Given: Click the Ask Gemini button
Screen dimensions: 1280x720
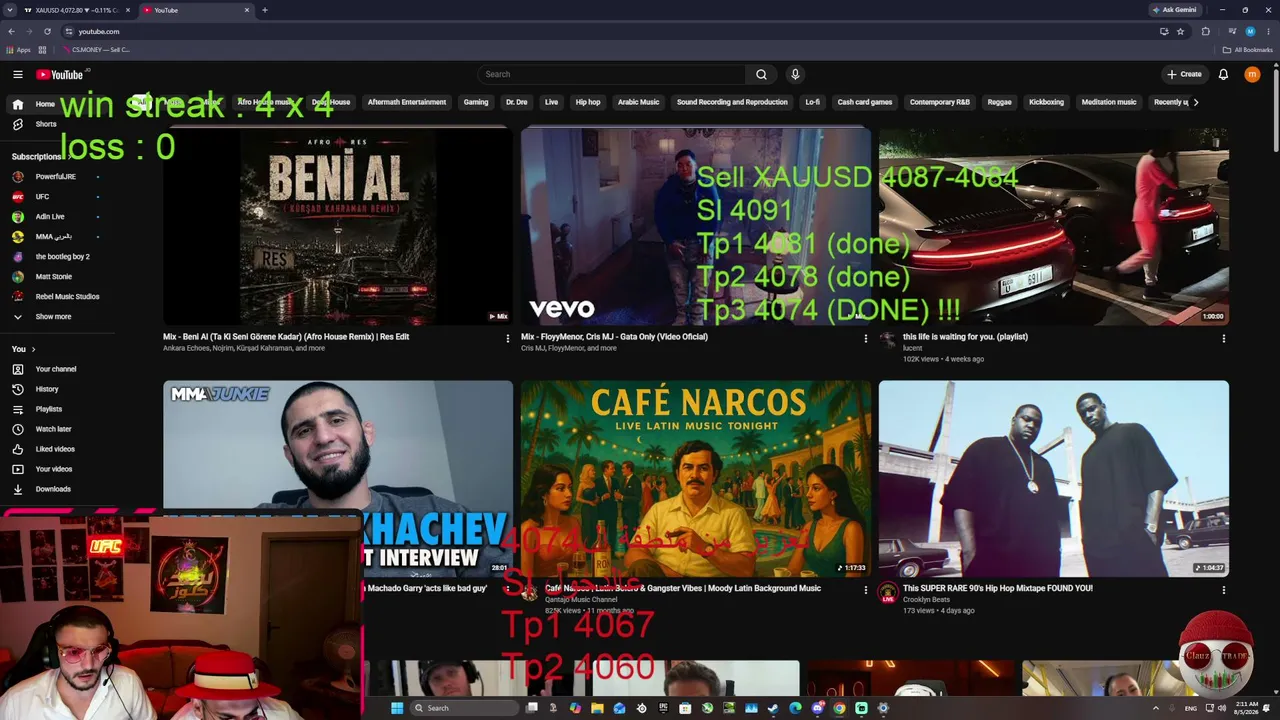Looking at the screenshot, I should (x=1175, y=10).
